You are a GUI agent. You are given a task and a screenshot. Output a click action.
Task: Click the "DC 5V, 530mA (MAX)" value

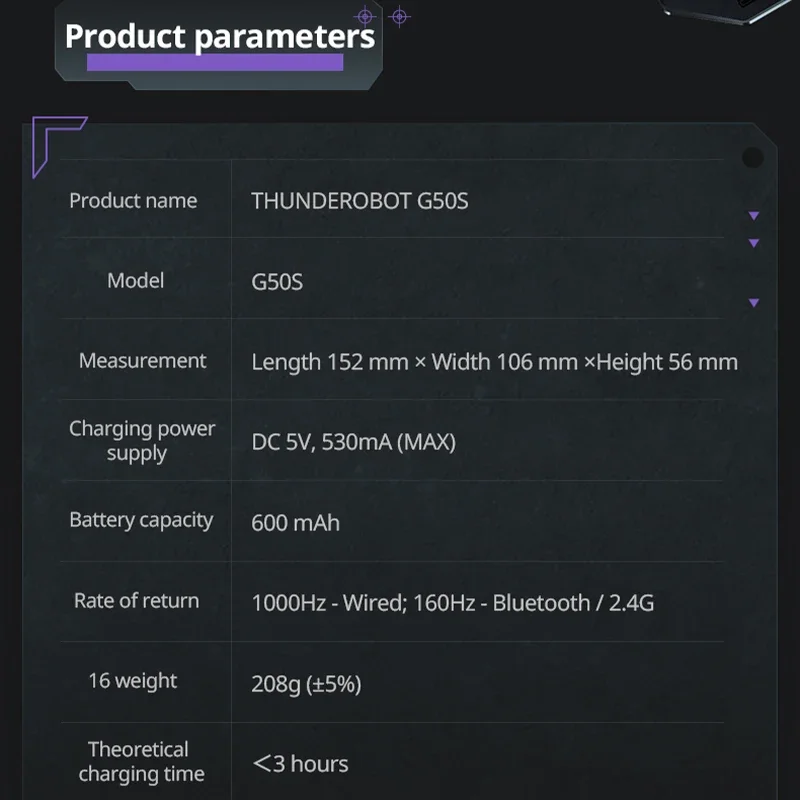coord(353,442)
